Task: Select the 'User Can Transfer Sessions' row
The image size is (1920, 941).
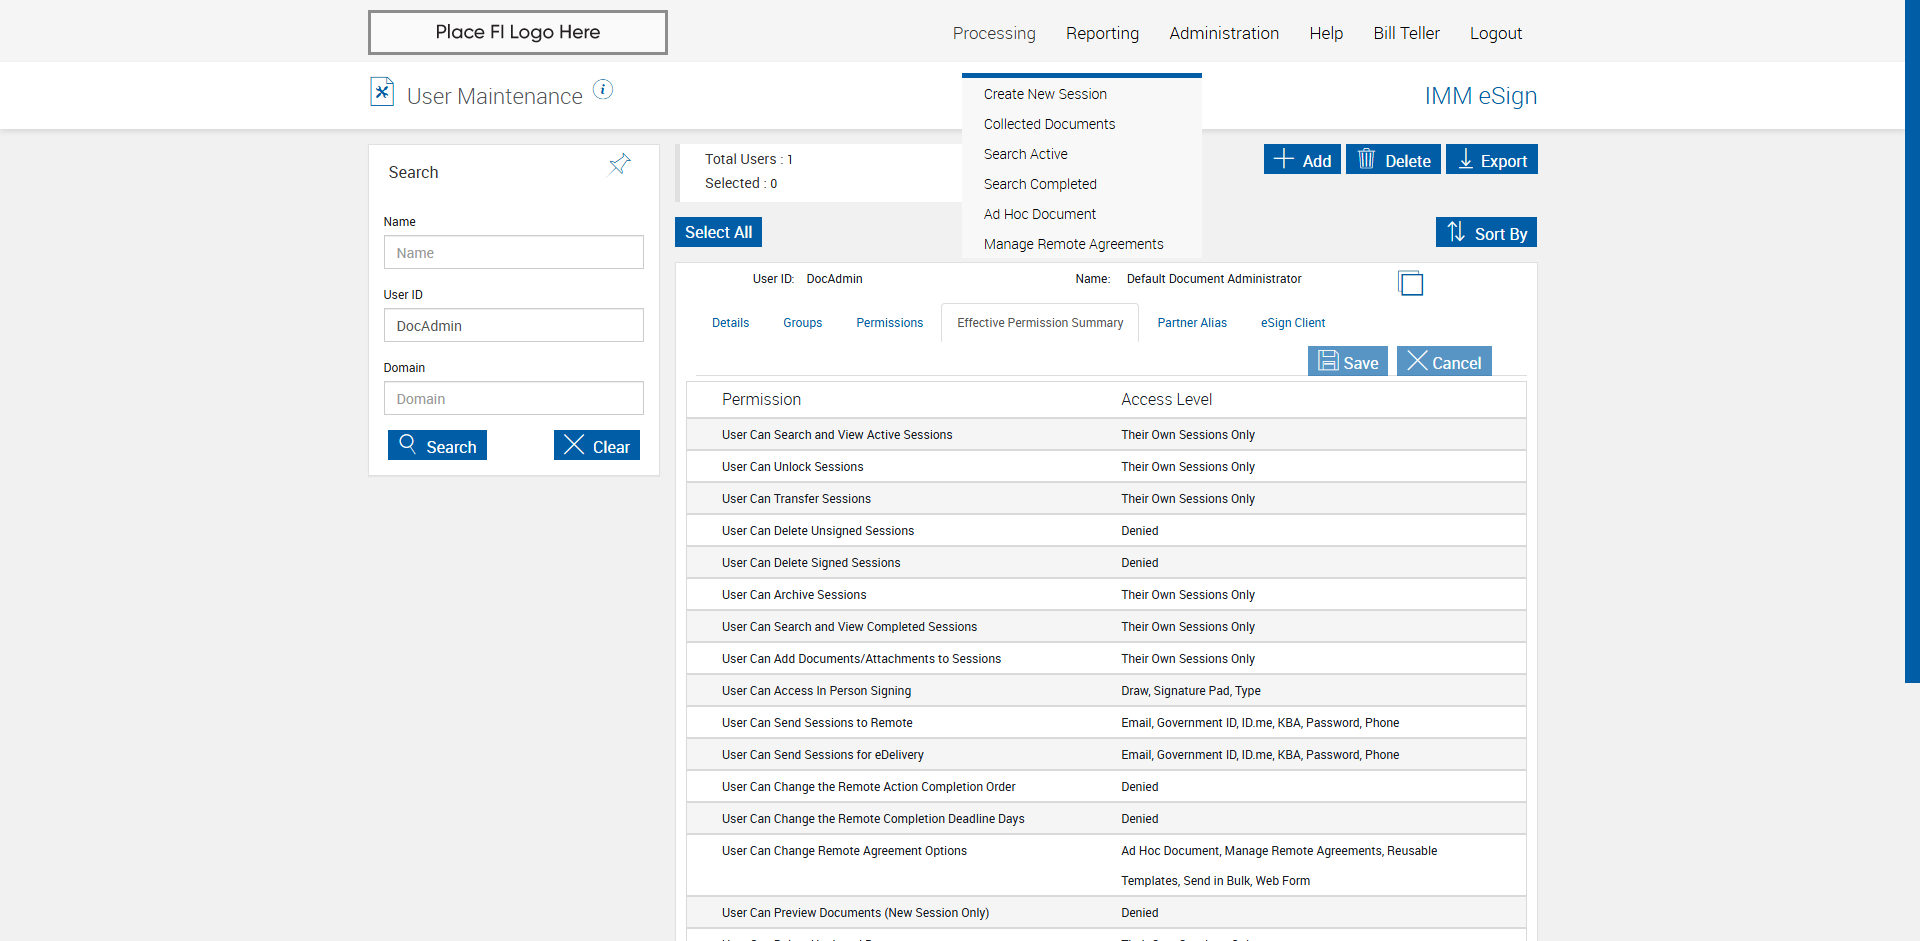Action: (1106, 499)
